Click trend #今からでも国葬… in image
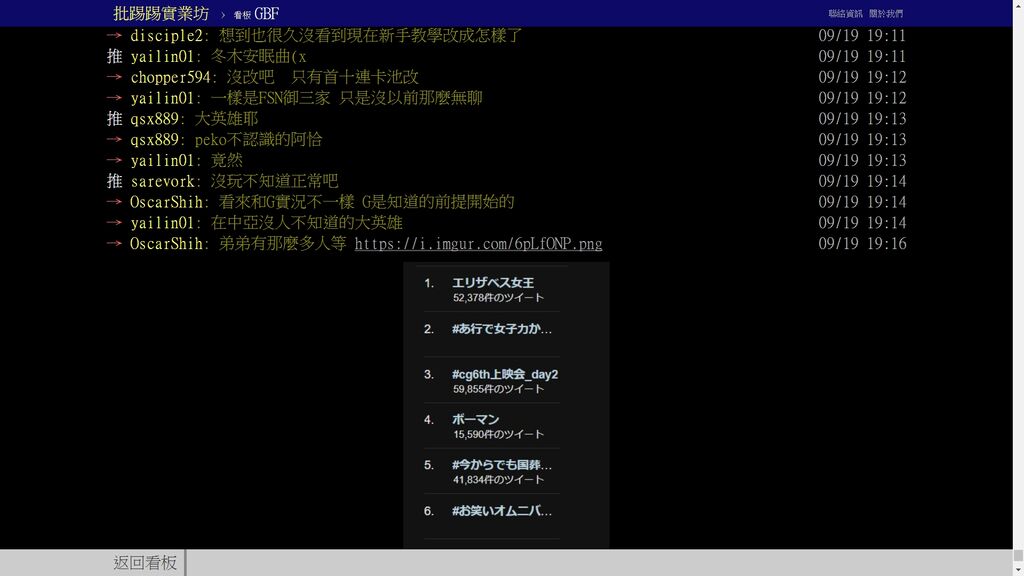 [502, 465]
